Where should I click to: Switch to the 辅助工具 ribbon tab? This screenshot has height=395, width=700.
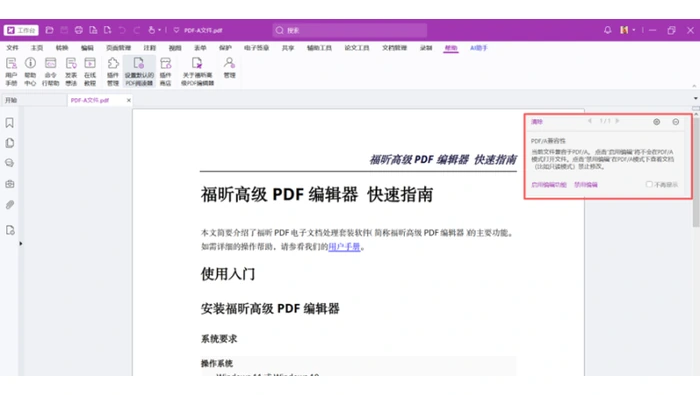pyautogui.click(x=319, y=48)
